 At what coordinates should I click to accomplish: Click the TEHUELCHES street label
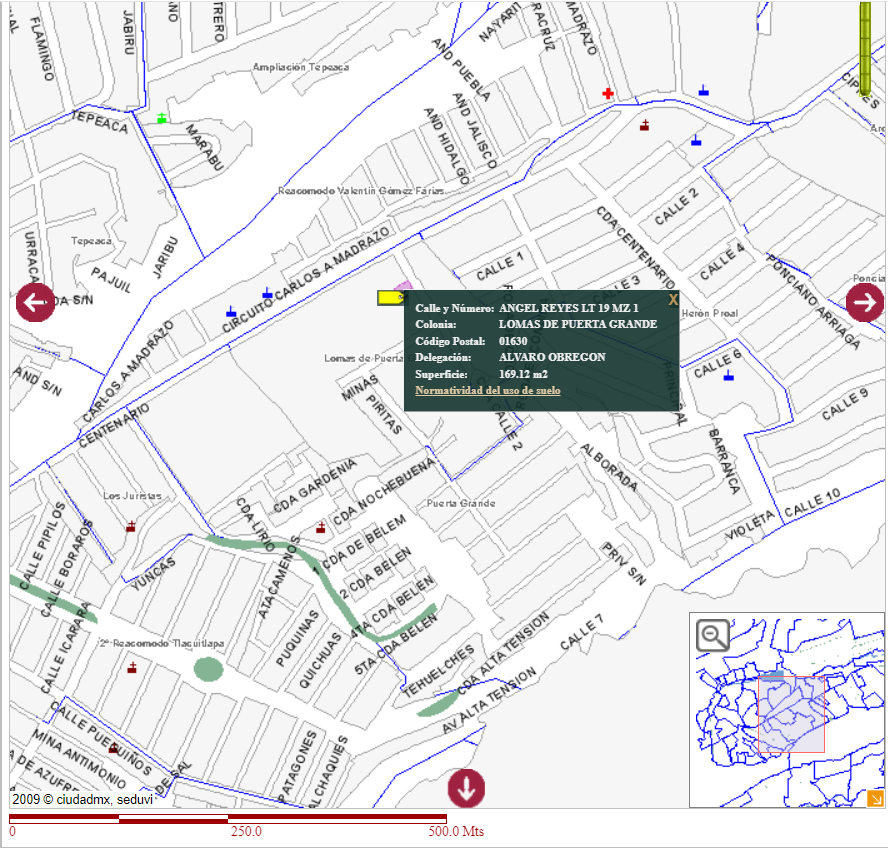[438, 671]
